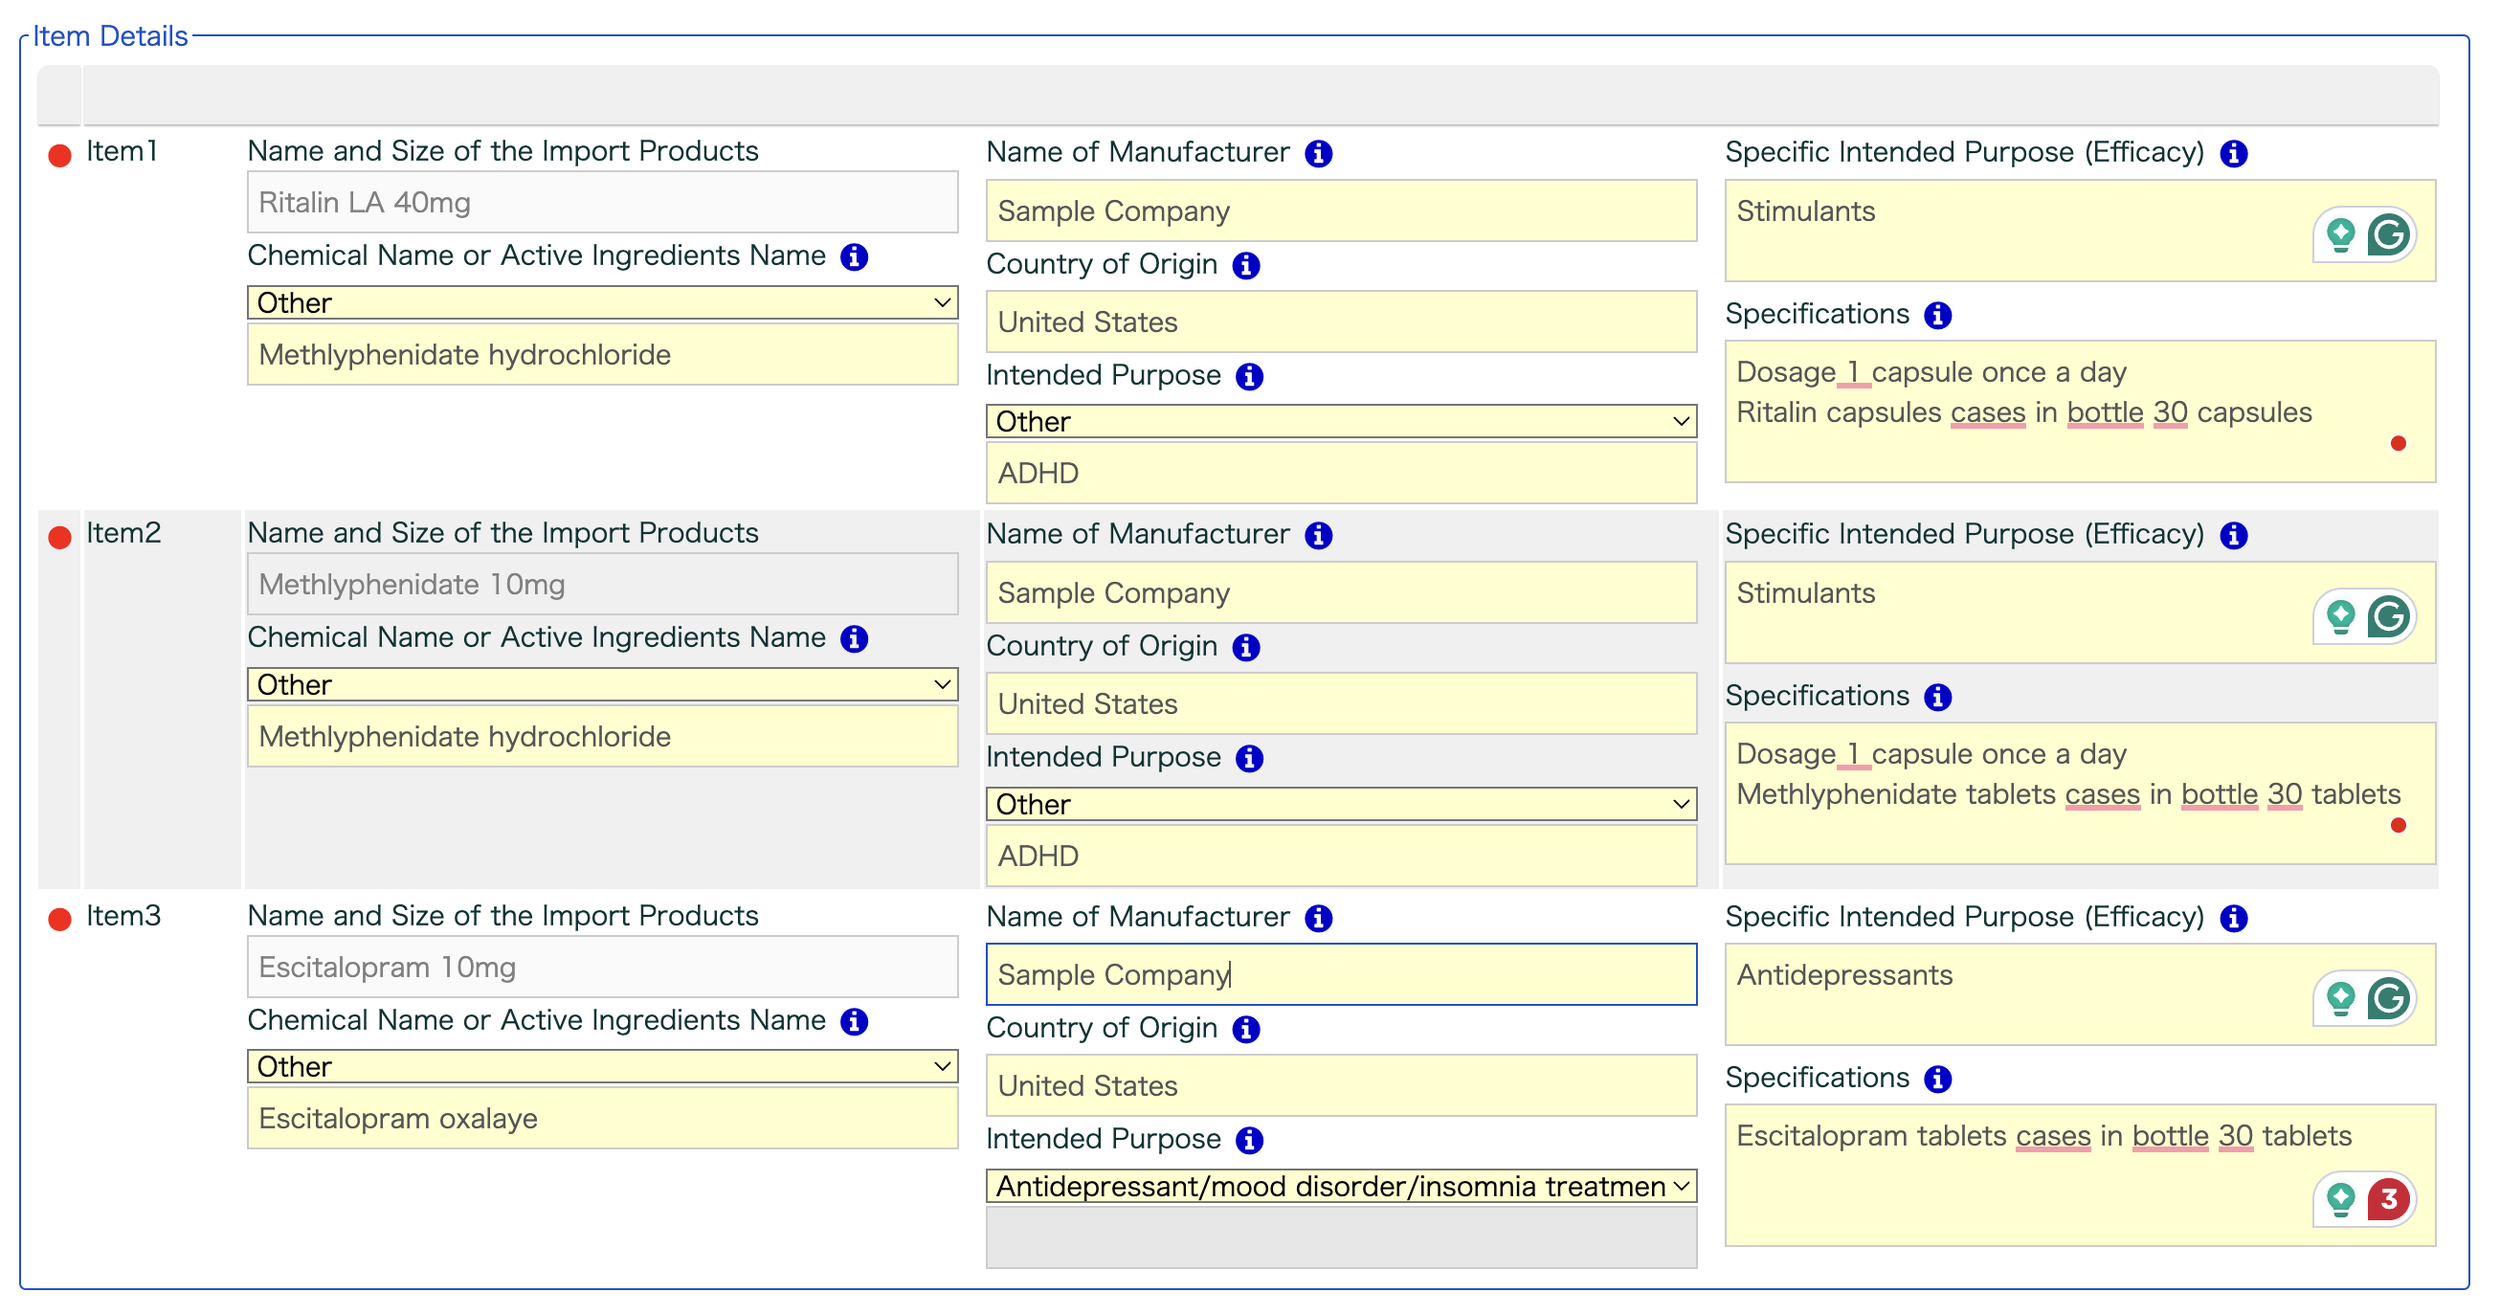Click info icon beside Item3 Chemical Name label
The image size is (2500, 1313).
click(x=853, y=1021)
